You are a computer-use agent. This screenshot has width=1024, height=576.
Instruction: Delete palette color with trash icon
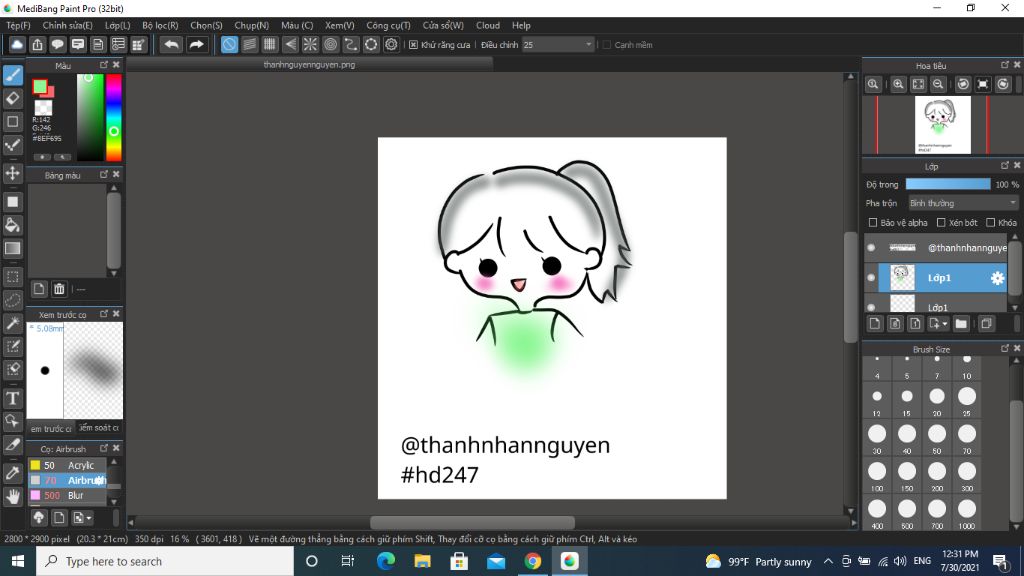point(59,289)
